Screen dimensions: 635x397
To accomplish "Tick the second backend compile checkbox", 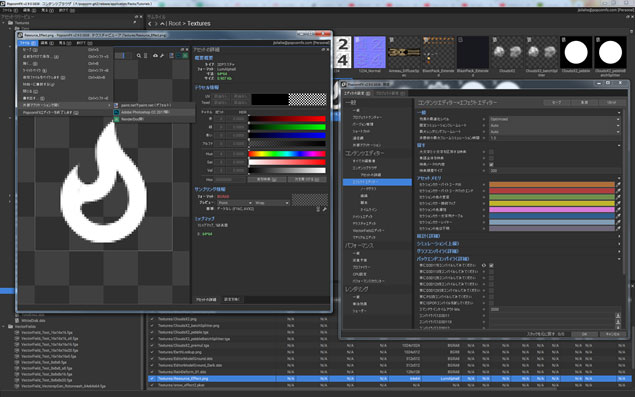I will coord(491,272).
